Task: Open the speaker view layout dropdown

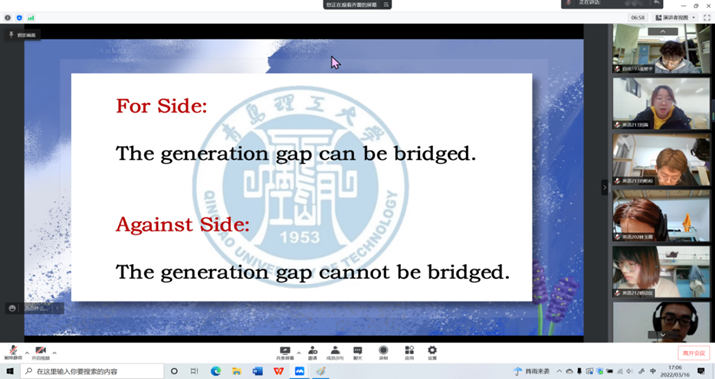Action: 675,17
